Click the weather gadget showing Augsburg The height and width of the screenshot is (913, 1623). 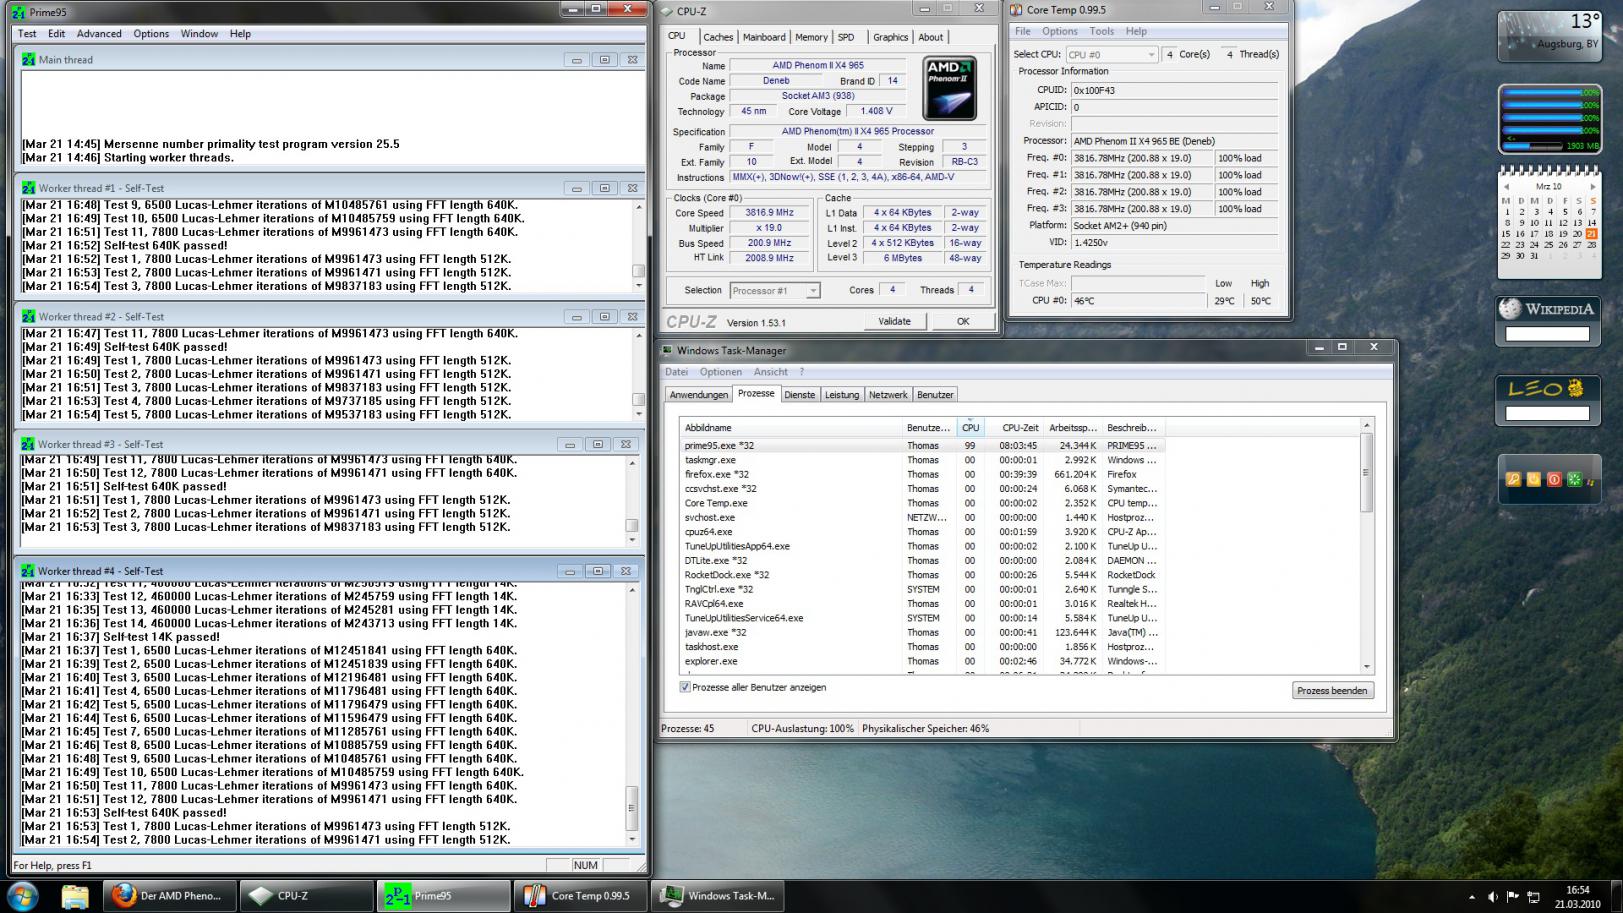1548,36
